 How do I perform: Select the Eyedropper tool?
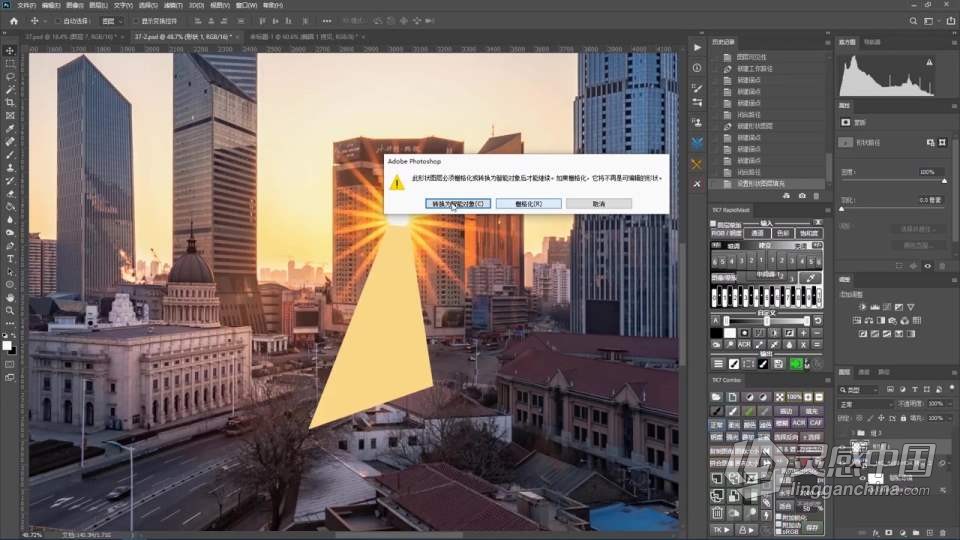coord(10,129)
